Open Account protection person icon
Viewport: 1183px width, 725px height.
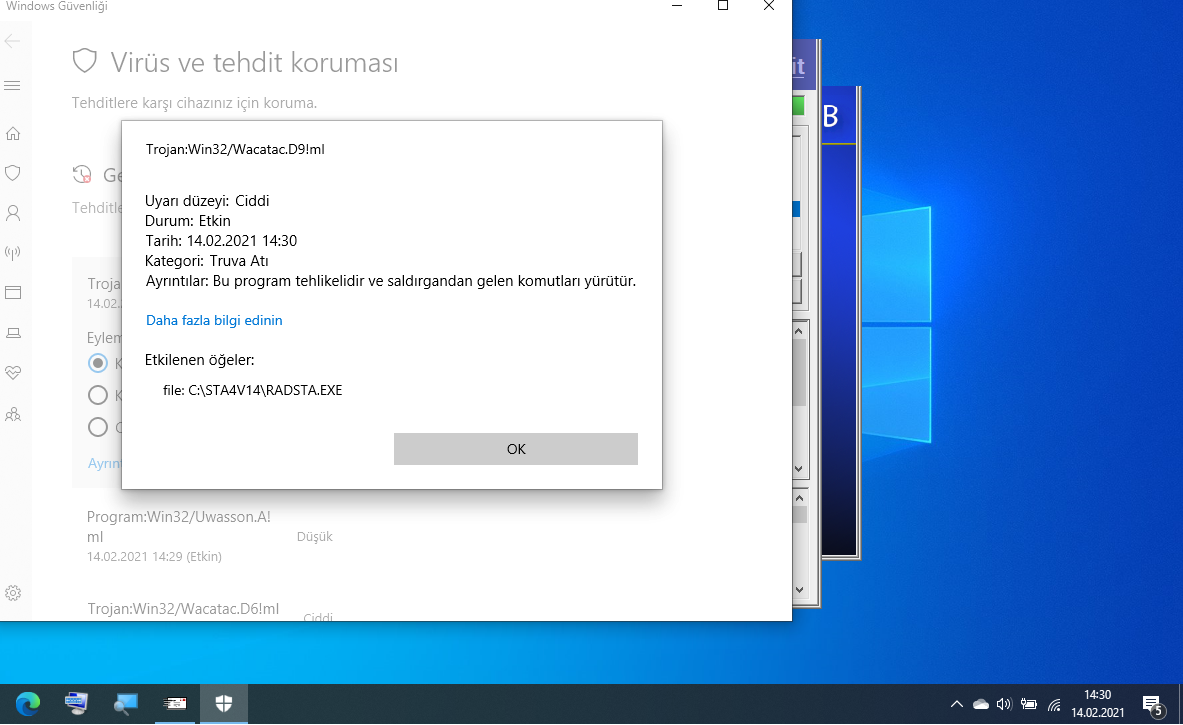pos(13,213)
